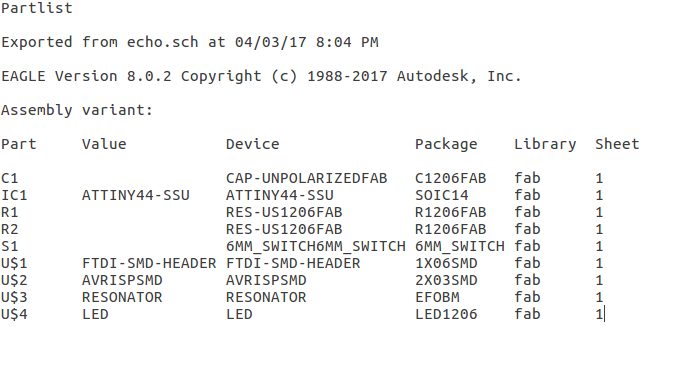Click the Value column header
687x370 pixels.
click(x=104, y=144)
